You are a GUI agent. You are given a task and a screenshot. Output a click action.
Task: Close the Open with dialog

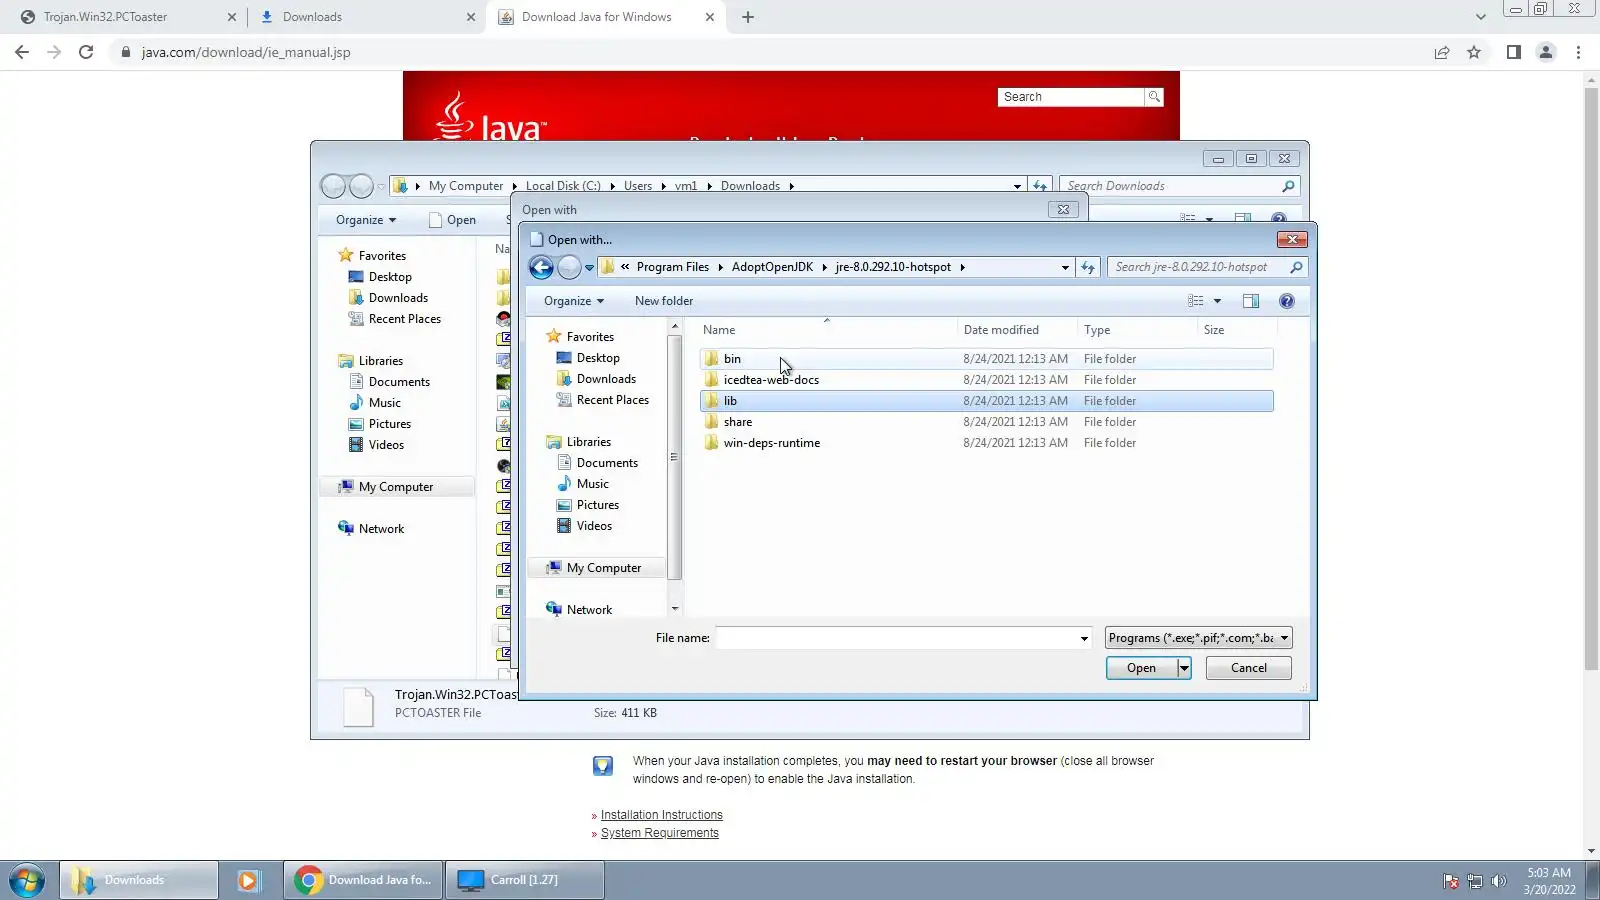[x=1292, y=239]
